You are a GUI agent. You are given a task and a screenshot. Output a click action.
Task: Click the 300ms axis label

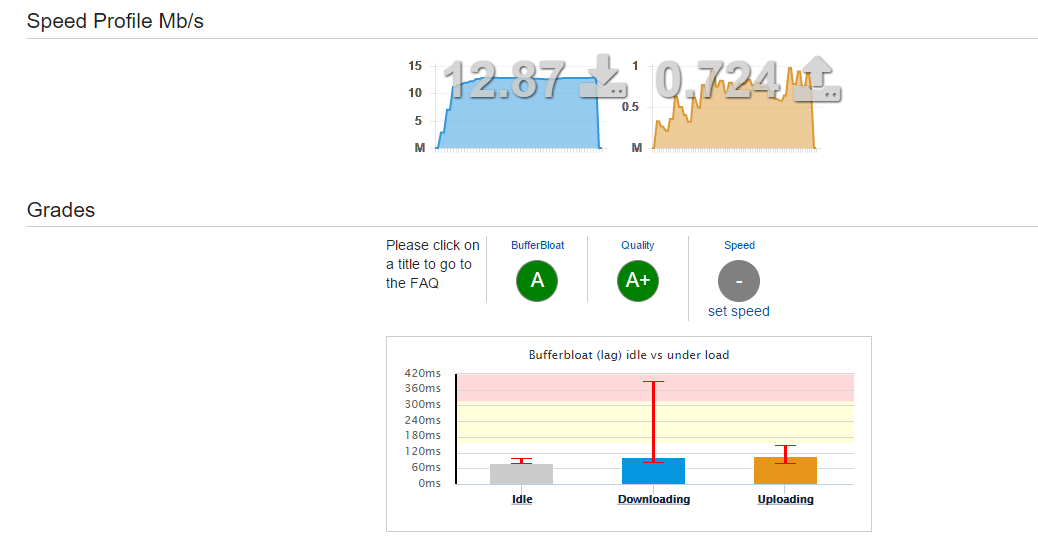pos(422,404)
